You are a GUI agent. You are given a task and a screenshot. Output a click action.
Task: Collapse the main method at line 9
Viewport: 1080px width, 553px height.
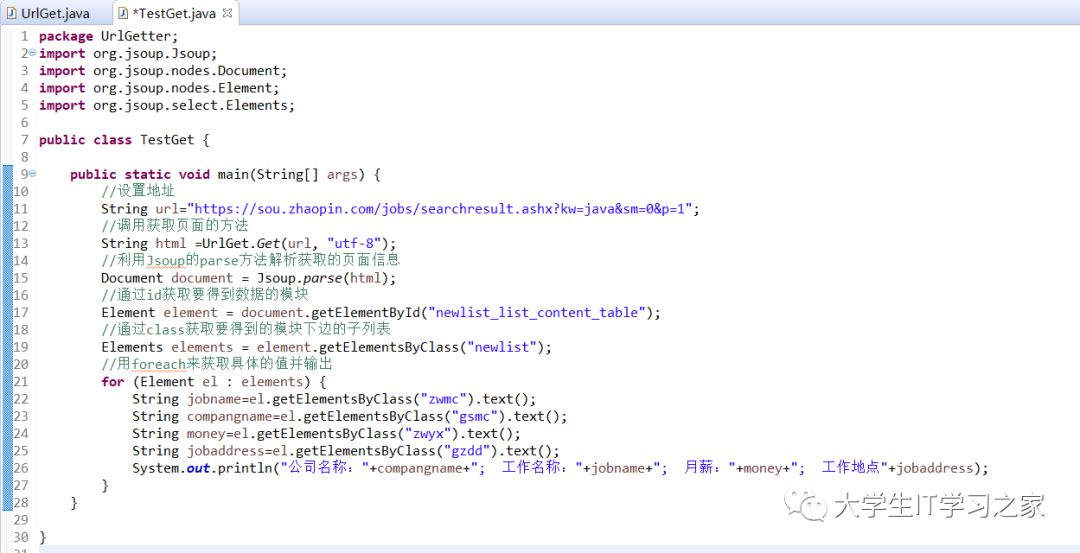click(32, 174)
